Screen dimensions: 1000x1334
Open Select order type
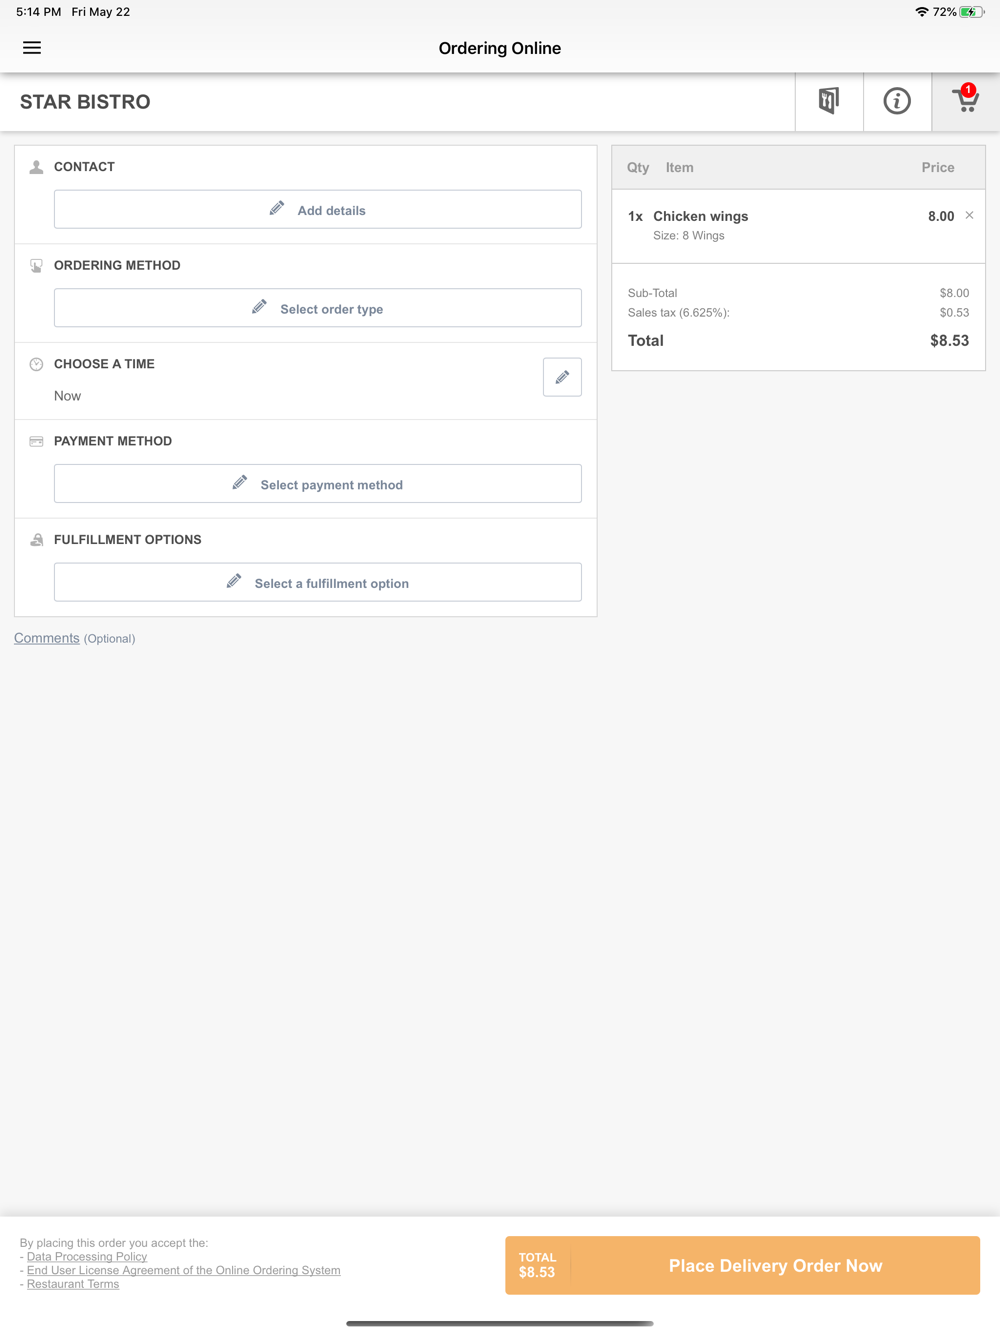click(x=318, y=308)
